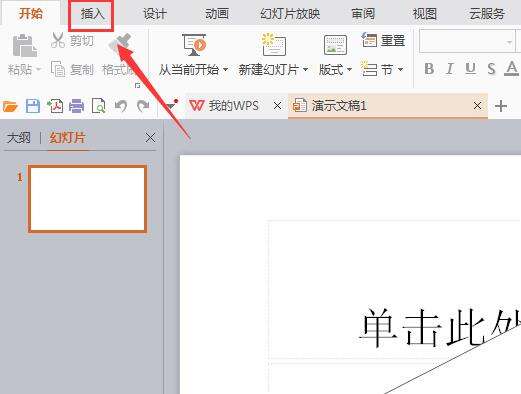521x394 pixels.
Task: Click the 版式 layout icon
Action: coord(335,45)
